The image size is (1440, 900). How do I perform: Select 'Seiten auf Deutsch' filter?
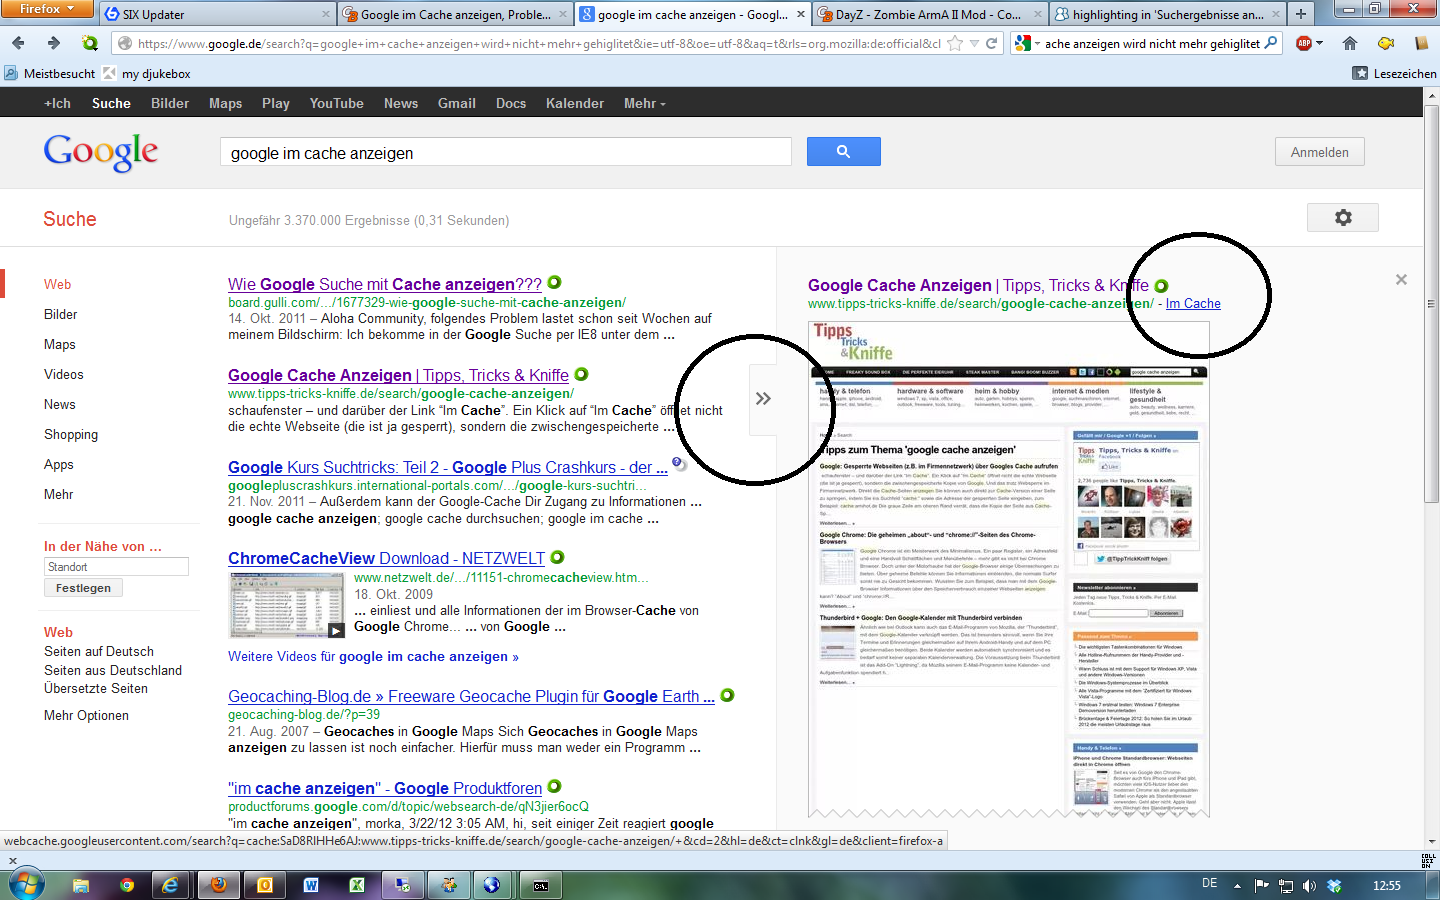(x=99, y=651)
